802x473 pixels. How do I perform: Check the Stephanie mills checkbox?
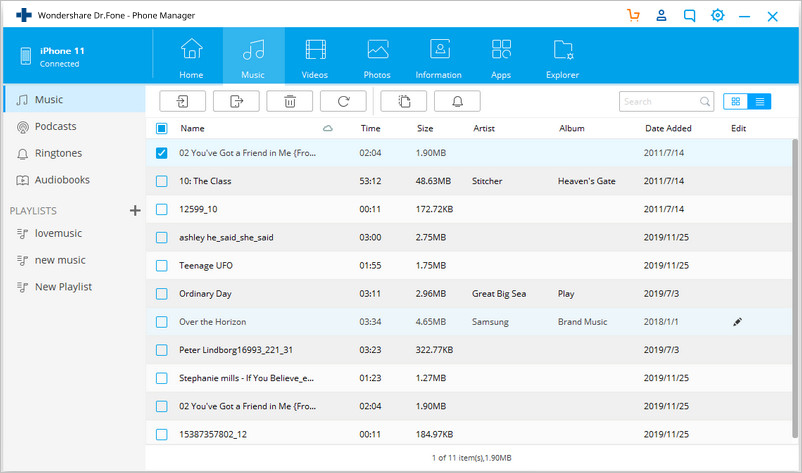pos(162,378)
